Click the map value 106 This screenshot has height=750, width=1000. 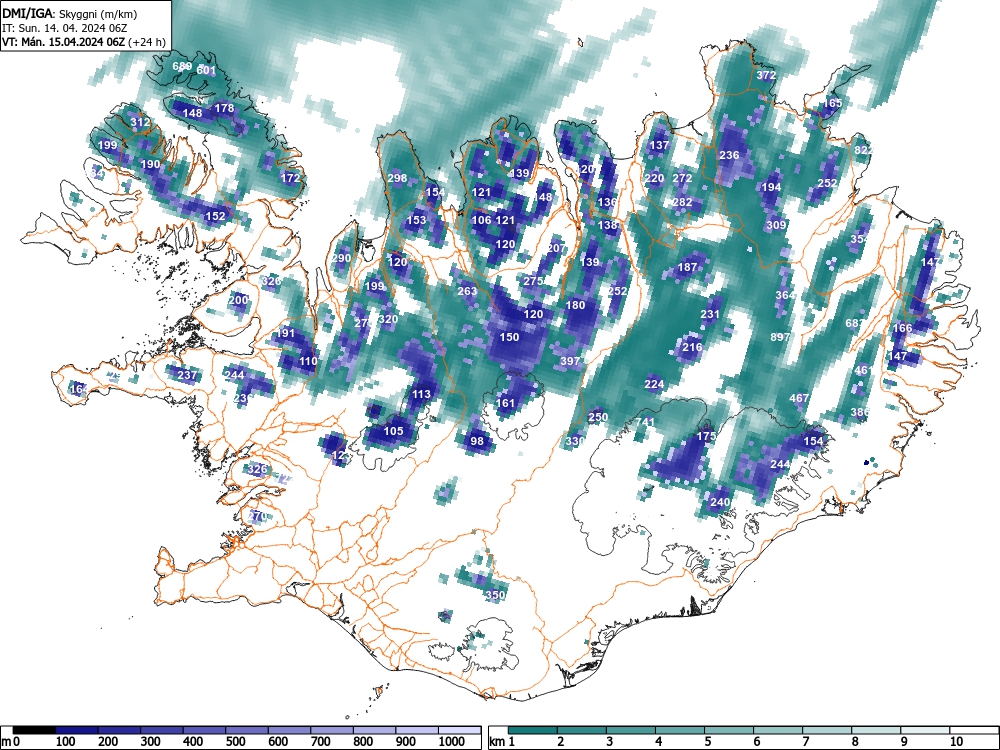[x=481, y=220]
